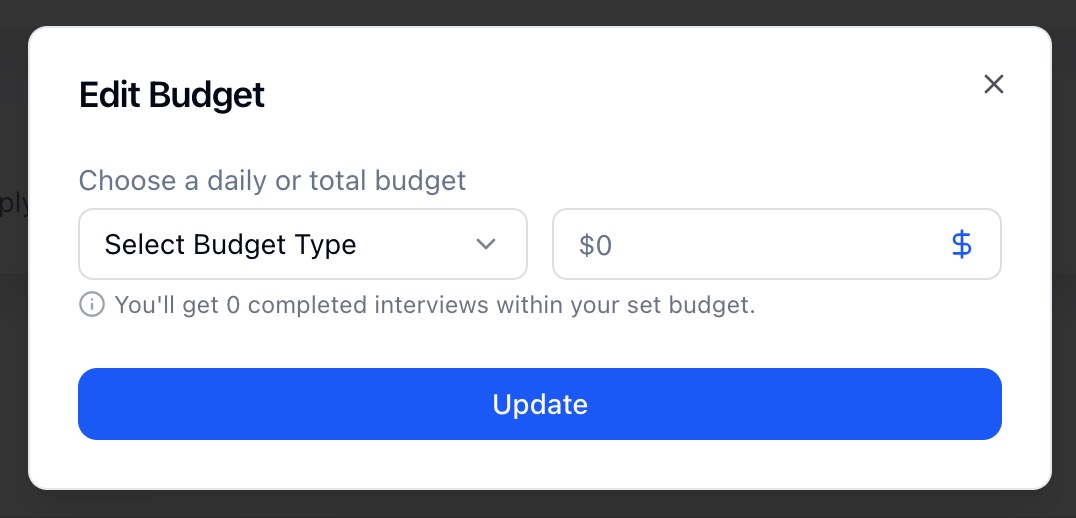The height and width of the screenshot is (518, 1076).
Task: Submit budget changes with Update
Action: click(540, 404)
